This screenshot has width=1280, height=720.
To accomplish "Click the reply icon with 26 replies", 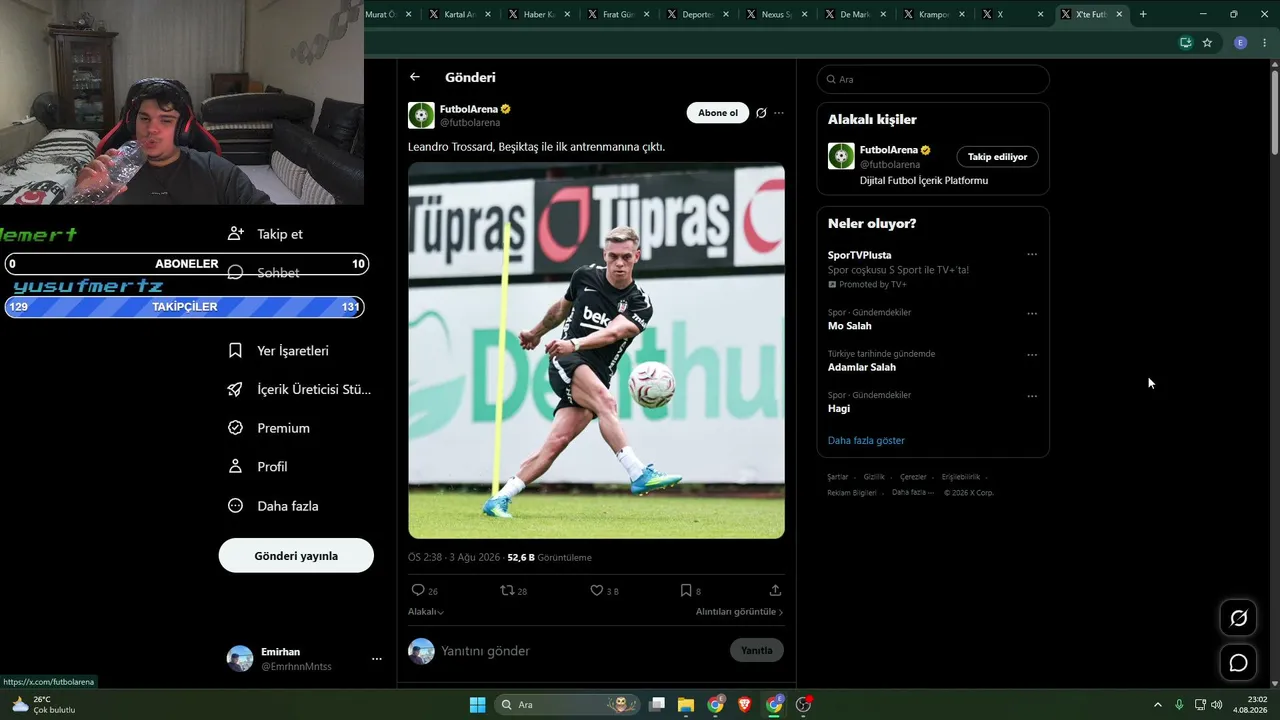I will click(x=418, y=590).
